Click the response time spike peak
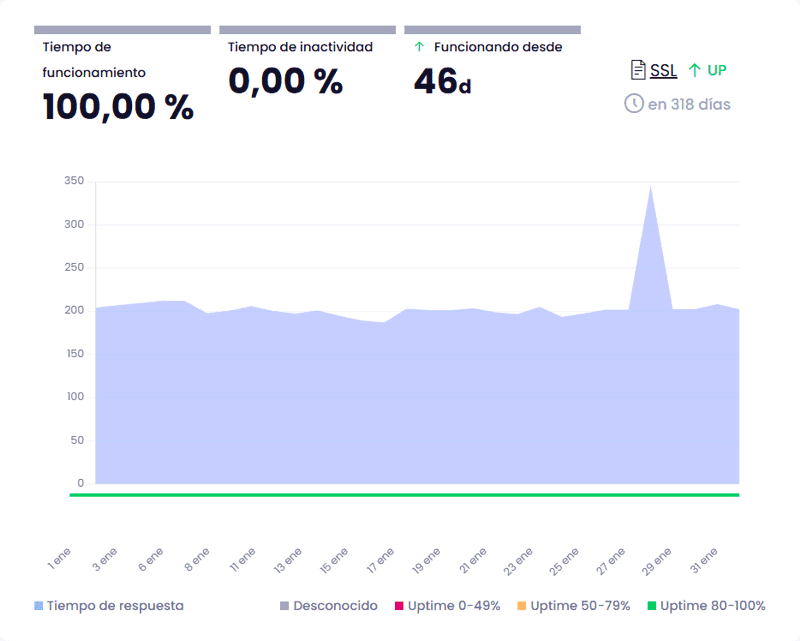Screen dimensions: 800x641 pyautogui.click(x=651, y=186)
